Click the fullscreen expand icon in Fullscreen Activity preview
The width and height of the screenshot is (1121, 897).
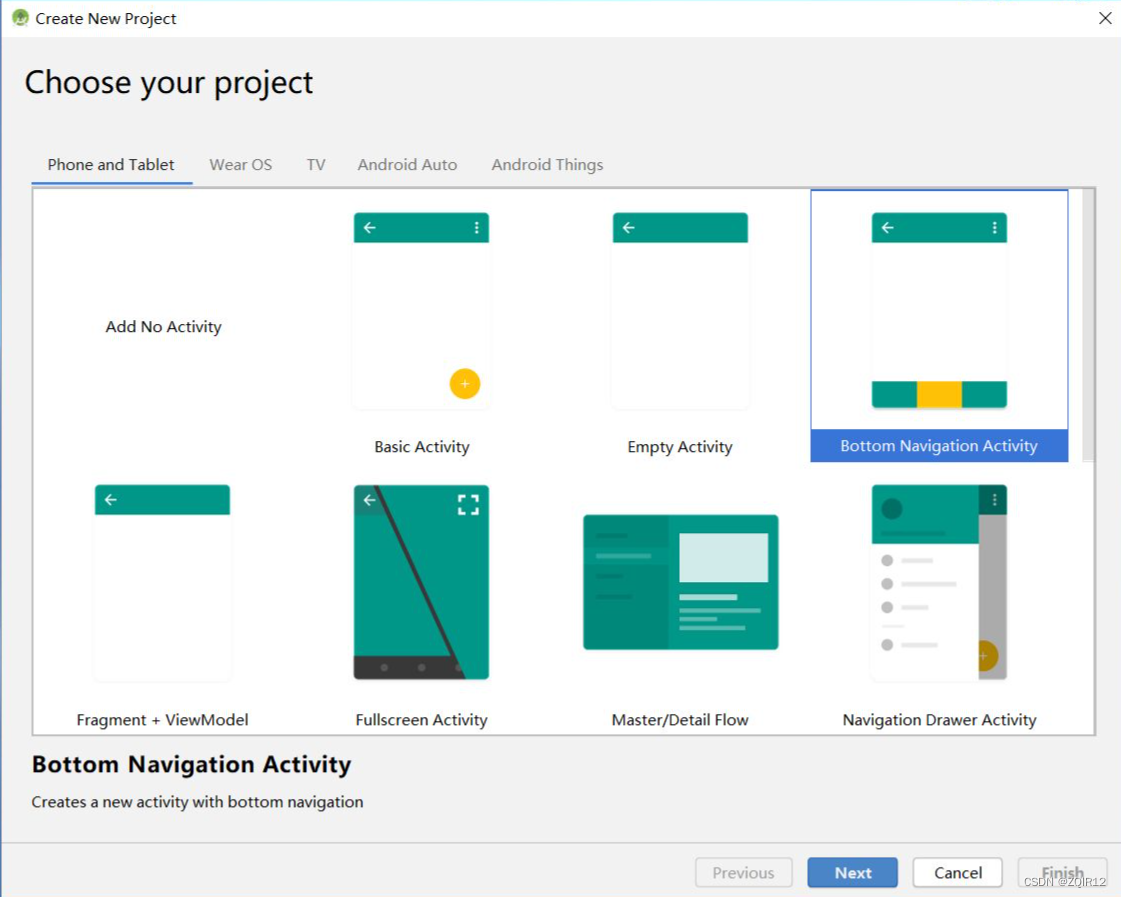coord(468,505)
